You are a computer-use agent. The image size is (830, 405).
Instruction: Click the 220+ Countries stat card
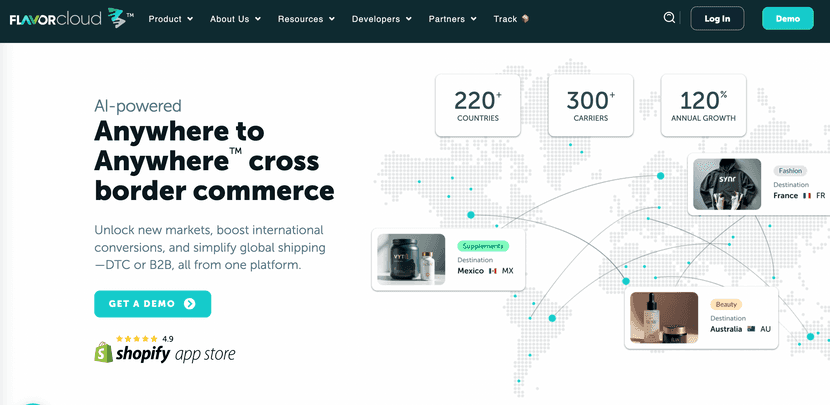pyautogui.click(x=478, y=105)
